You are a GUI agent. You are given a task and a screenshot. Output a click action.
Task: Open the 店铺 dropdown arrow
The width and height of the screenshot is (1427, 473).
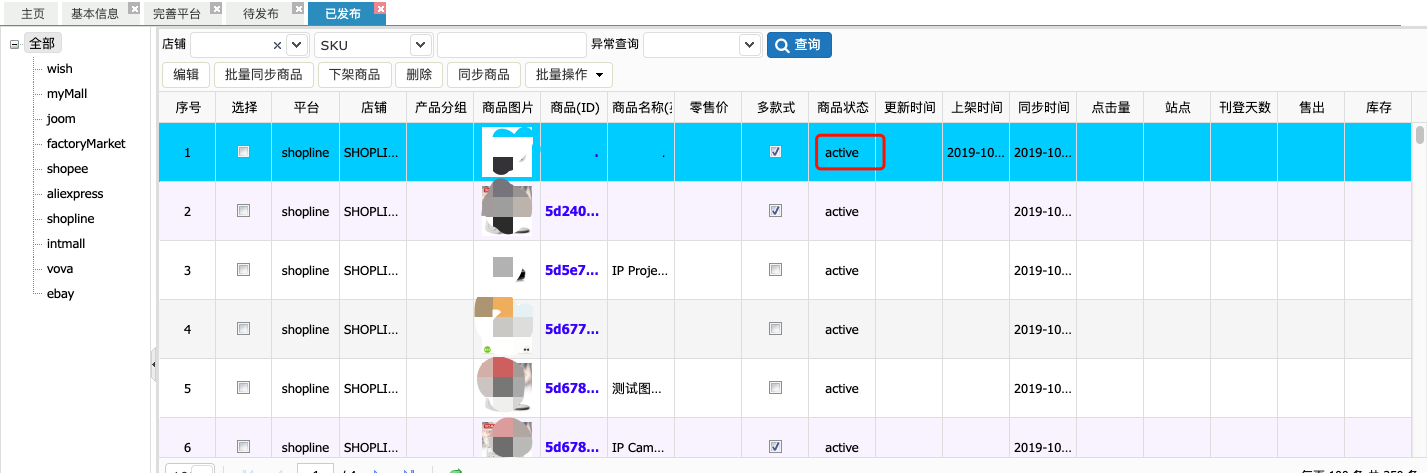click(x=297, y=45)
